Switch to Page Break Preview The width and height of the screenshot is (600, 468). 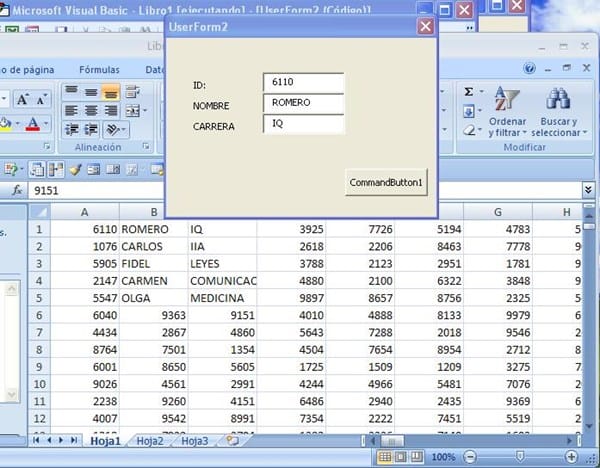416,457
